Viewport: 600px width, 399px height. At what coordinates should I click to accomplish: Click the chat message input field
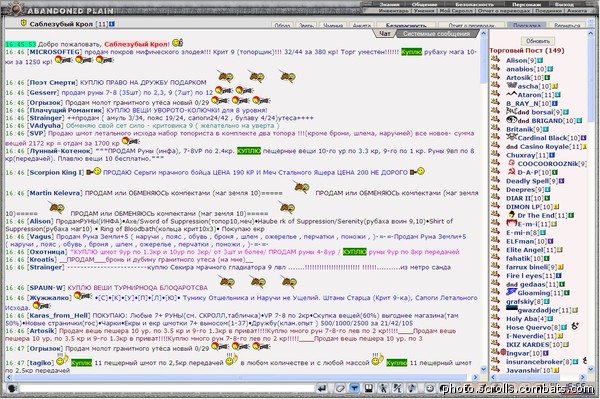[167, 389]
